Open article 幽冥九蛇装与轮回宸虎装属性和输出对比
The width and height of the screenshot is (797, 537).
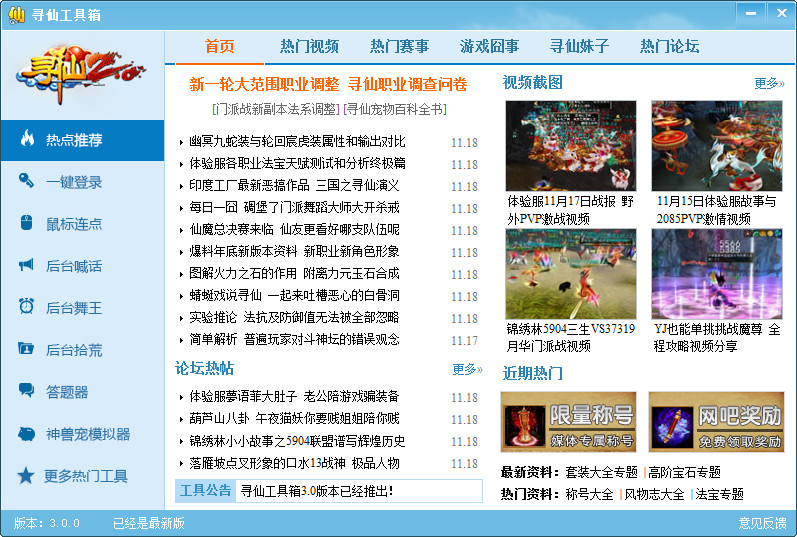point(297,141)
